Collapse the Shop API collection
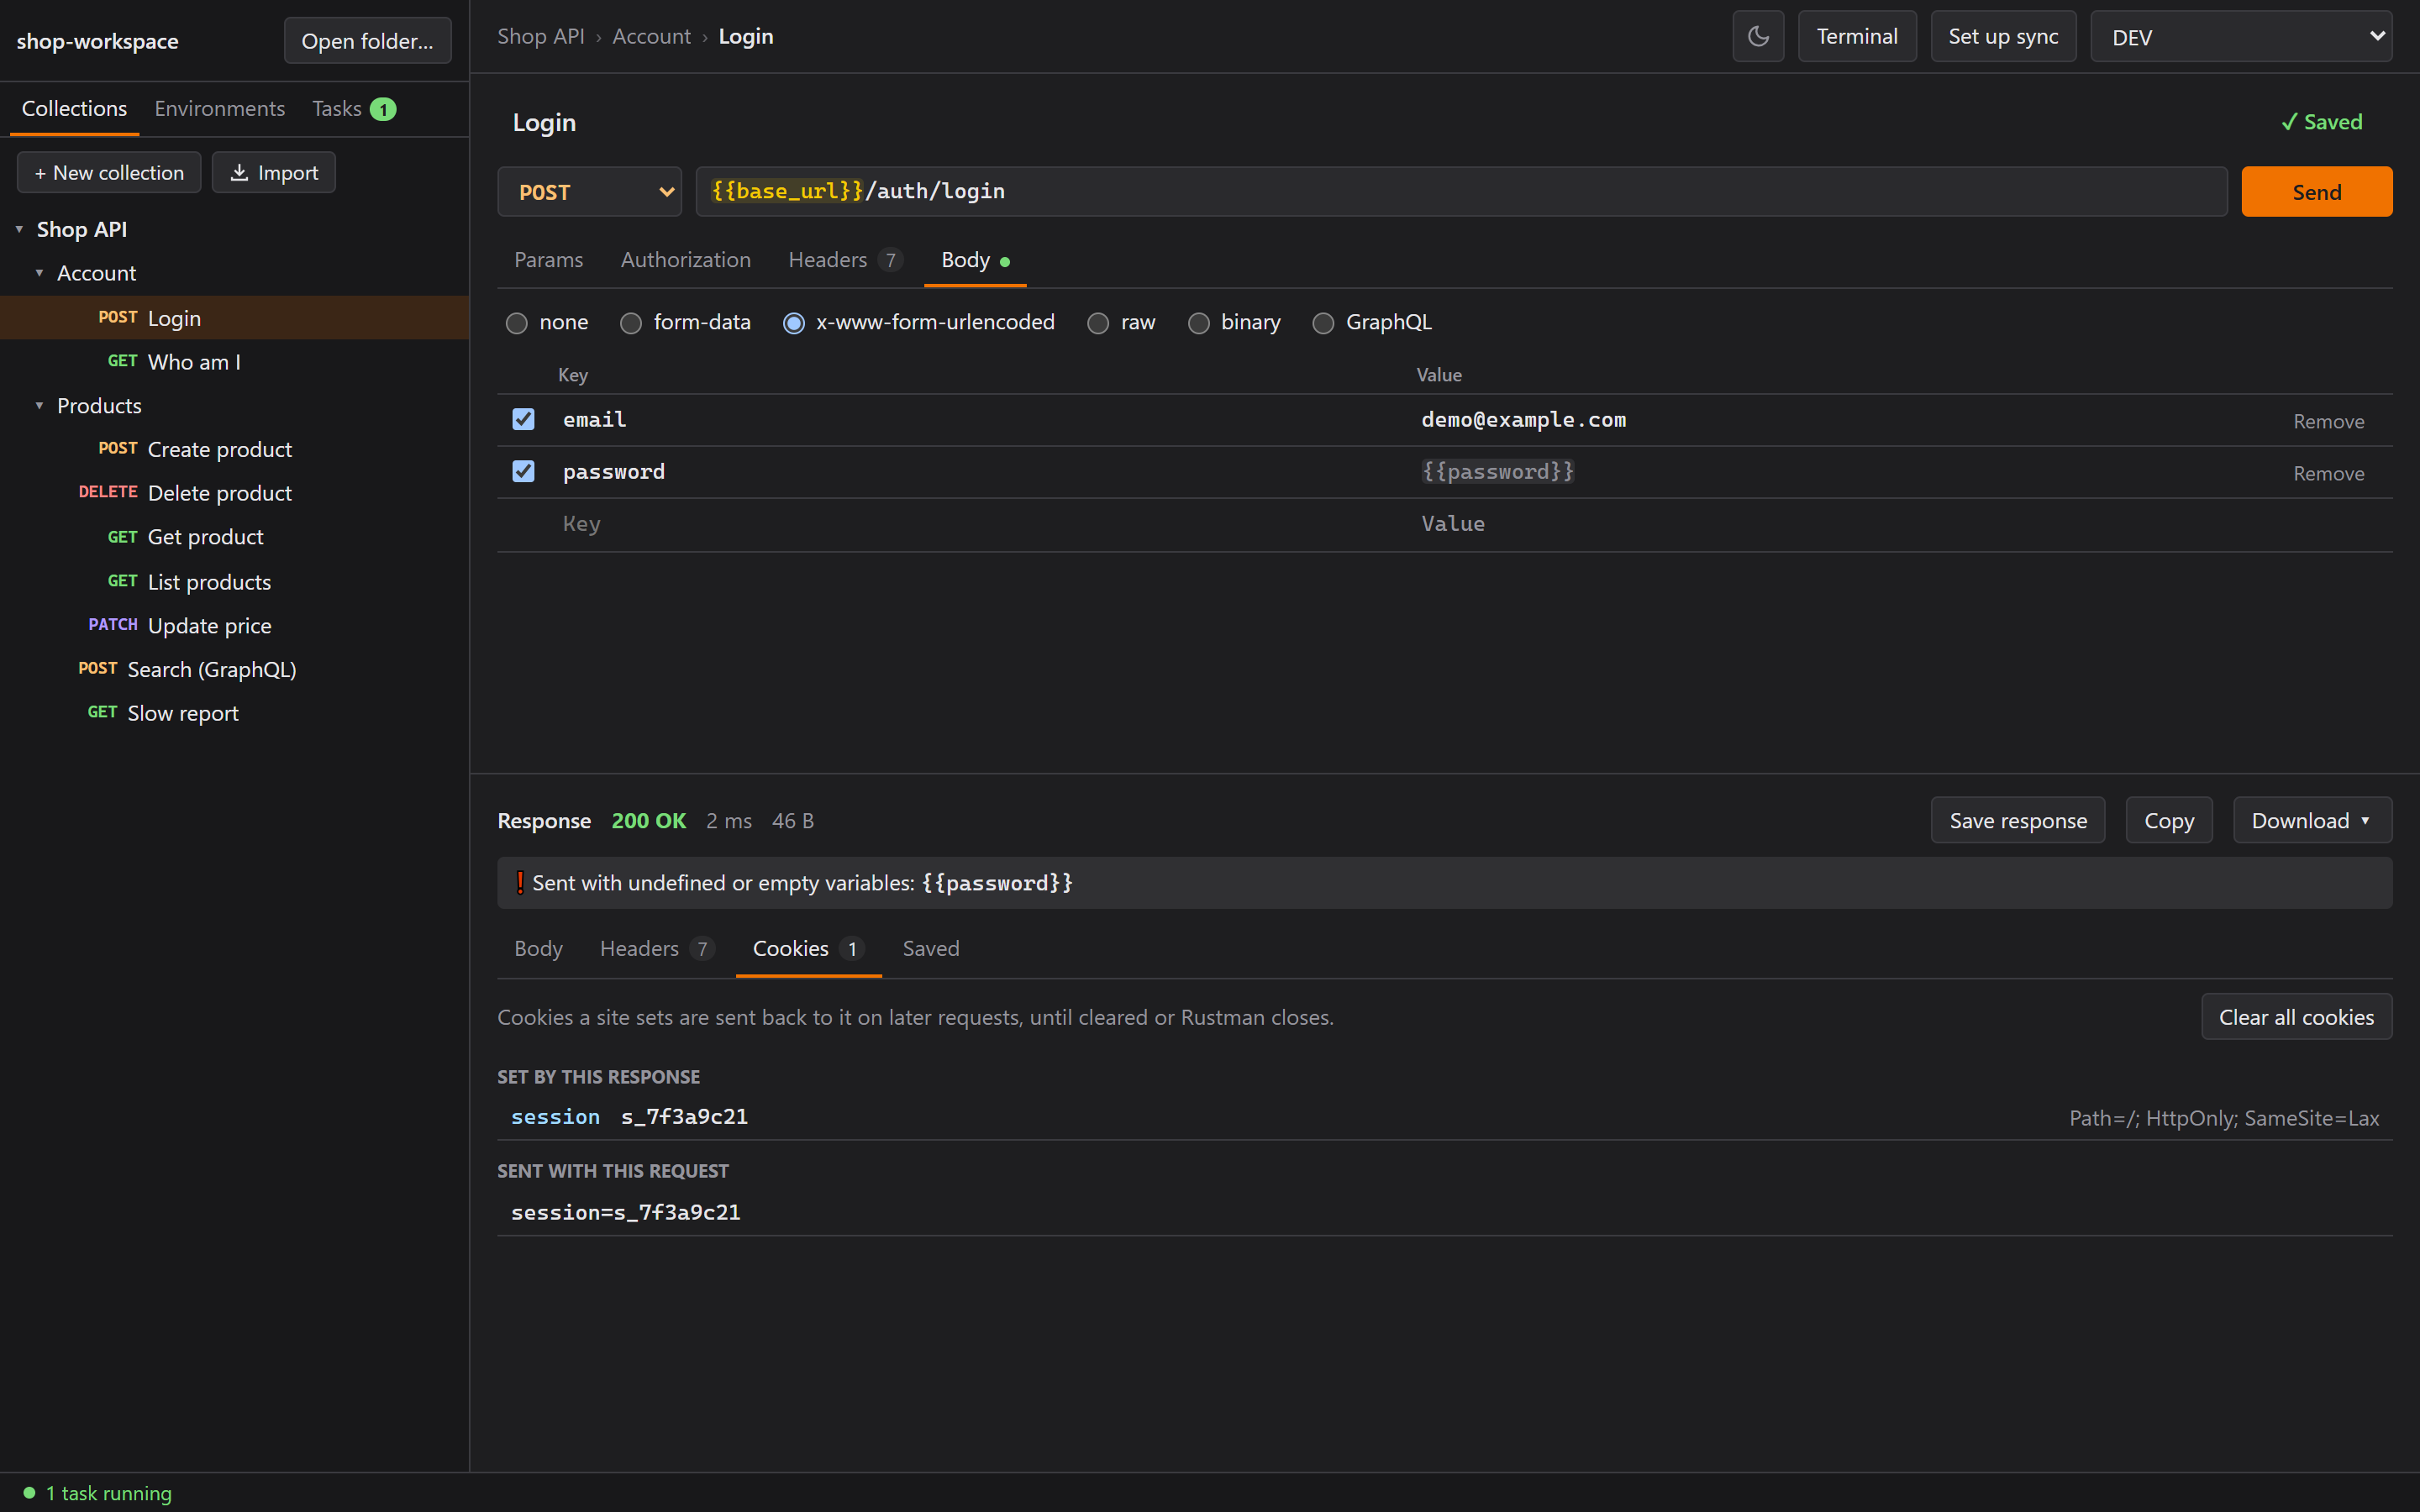Screen dimensions: 2420x1512 pos(19,229)
